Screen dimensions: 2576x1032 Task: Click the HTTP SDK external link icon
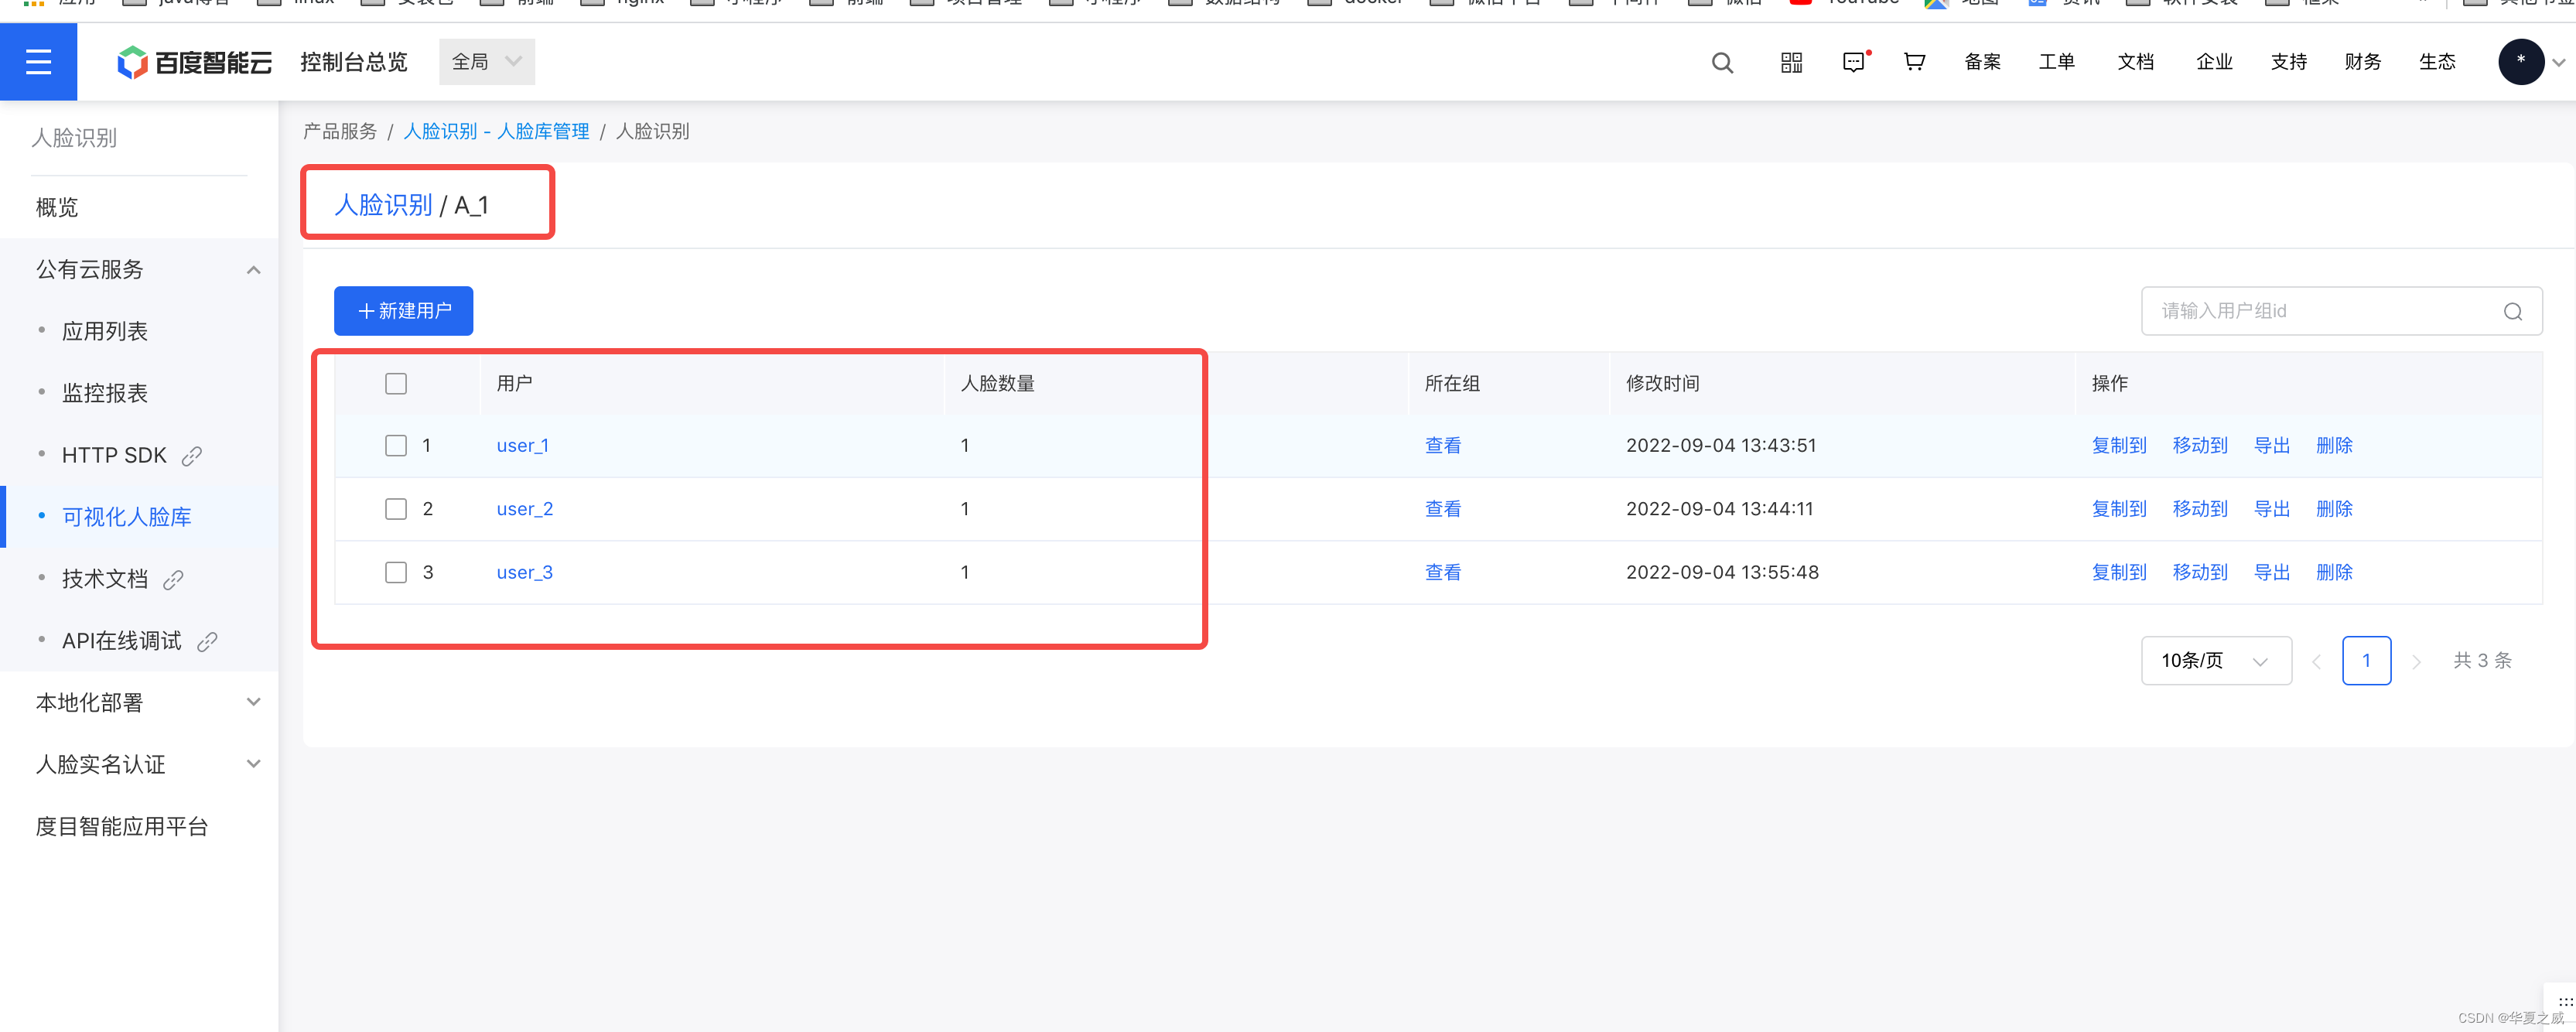(x=192, y=456)
